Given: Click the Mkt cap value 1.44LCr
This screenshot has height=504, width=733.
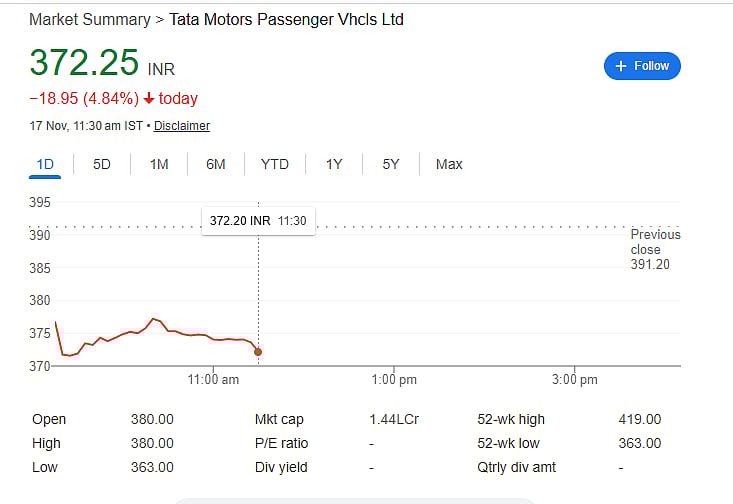Looking at the screenshot, I should pyautogui.click(x=394, y=419).
